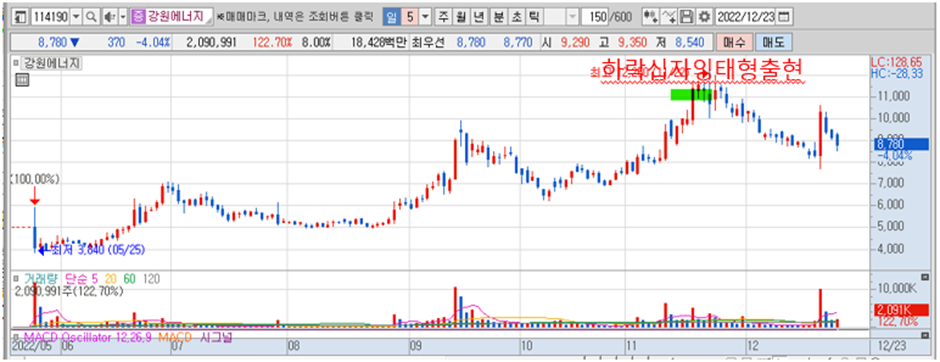Image resolution: width=940 pixels, height=362 pixels.
Task: Click the -4.04% change rate in info bar
Action: click(153, 43)
